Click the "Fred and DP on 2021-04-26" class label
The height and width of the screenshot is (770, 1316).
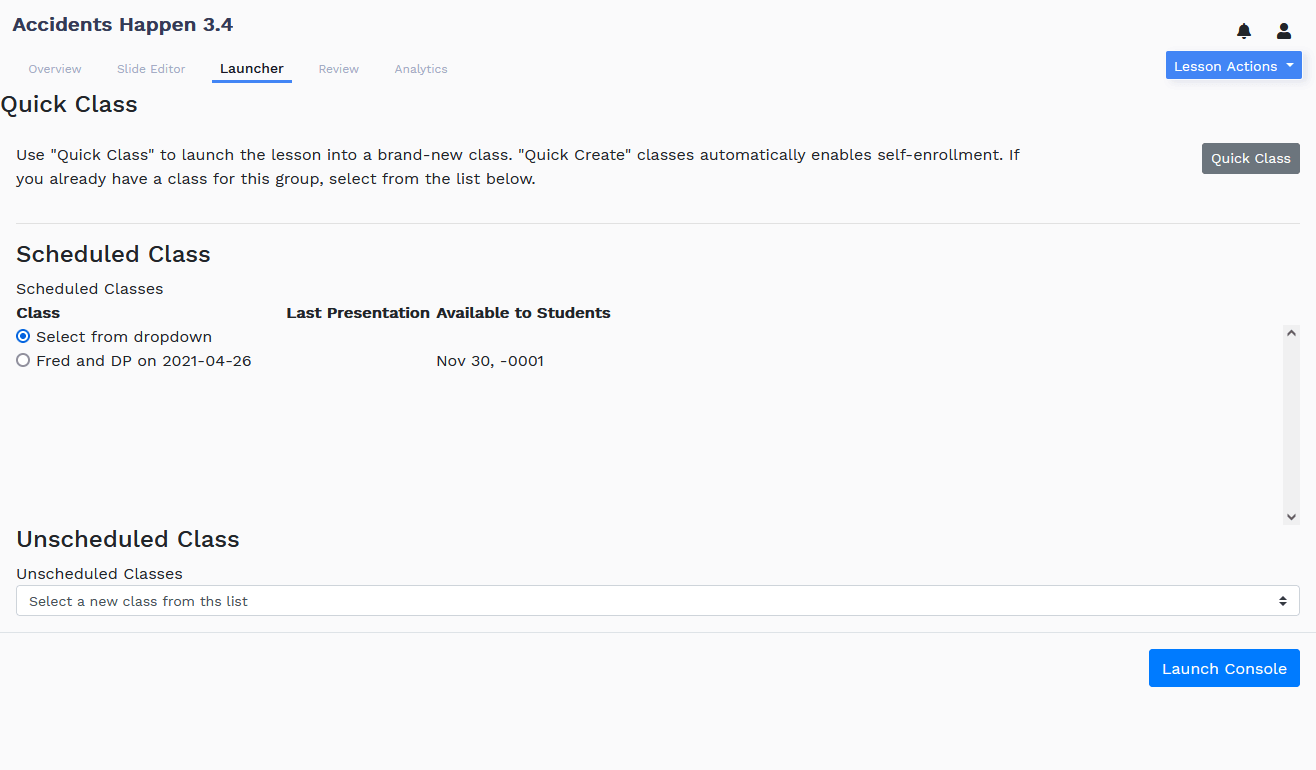pos(144,361)
